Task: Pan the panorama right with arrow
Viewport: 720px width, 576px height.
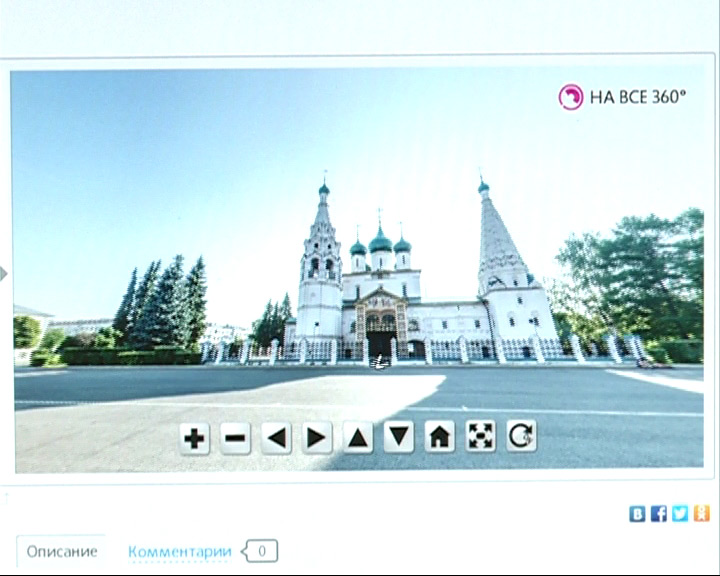Action: [317, 438]
